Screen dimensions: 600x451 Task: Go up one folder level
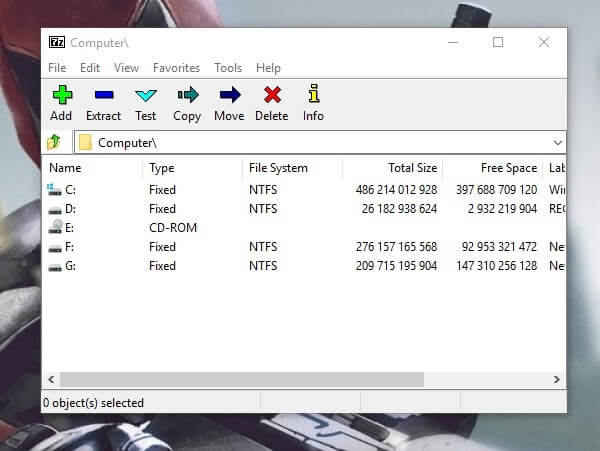(54, 142)
